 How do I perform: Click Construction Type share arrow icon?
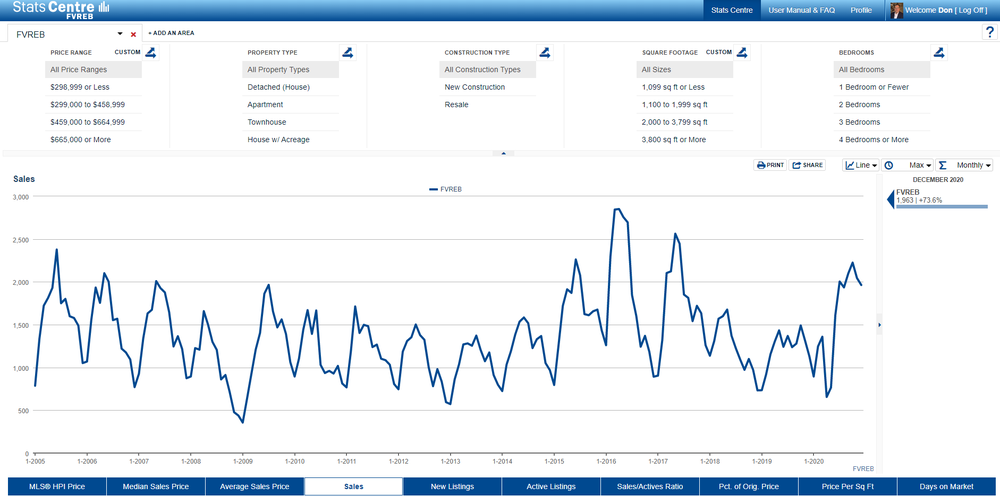tap(544, 52)
